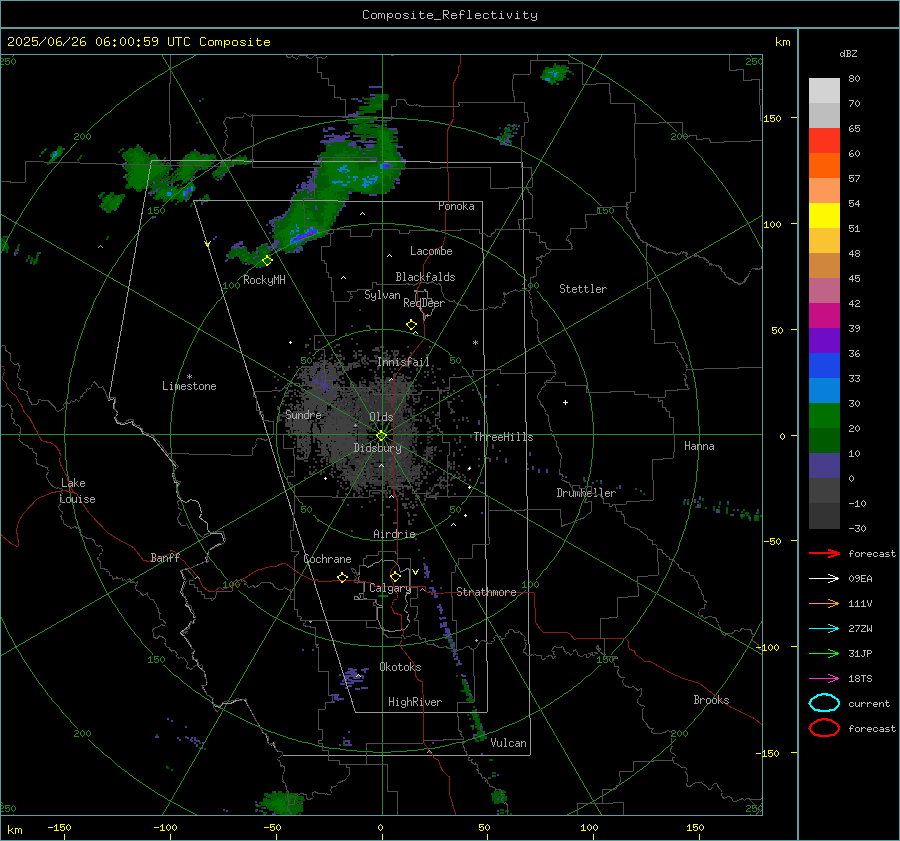The height and width of the screenshot is (841, 900).
Task: Pick the red 65-60 dBZ swatch
Action: click(824, 141)
